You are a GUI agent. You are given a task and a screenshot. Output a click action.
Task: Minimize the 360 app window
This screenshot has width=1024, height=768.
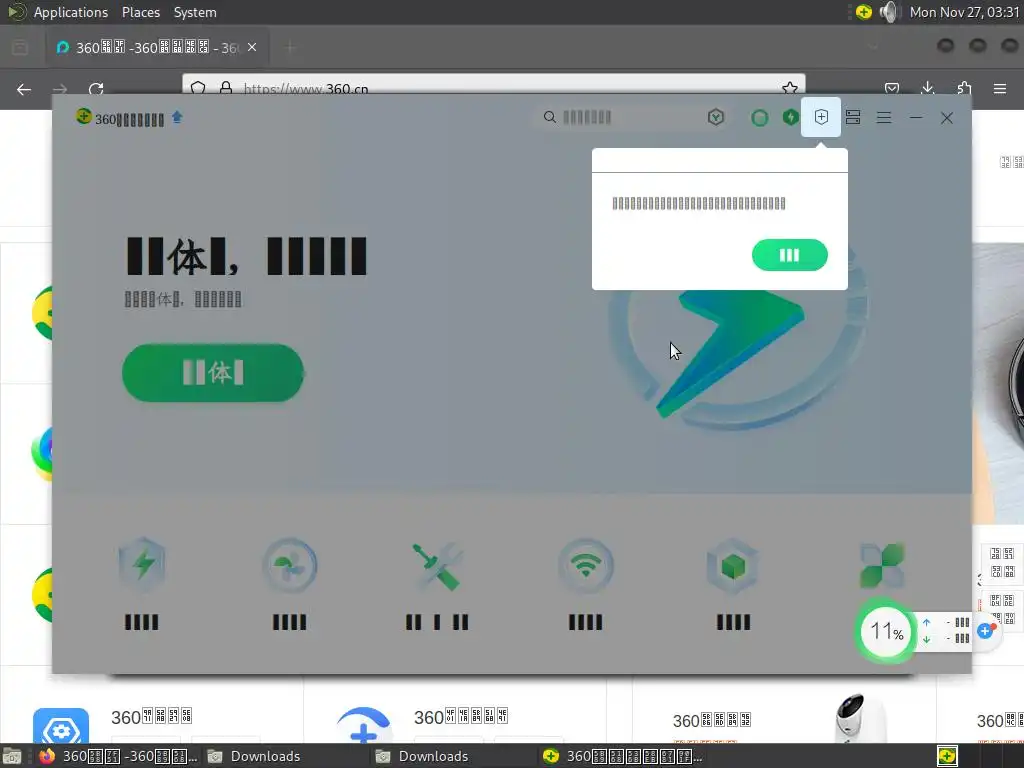coord(916,118)
